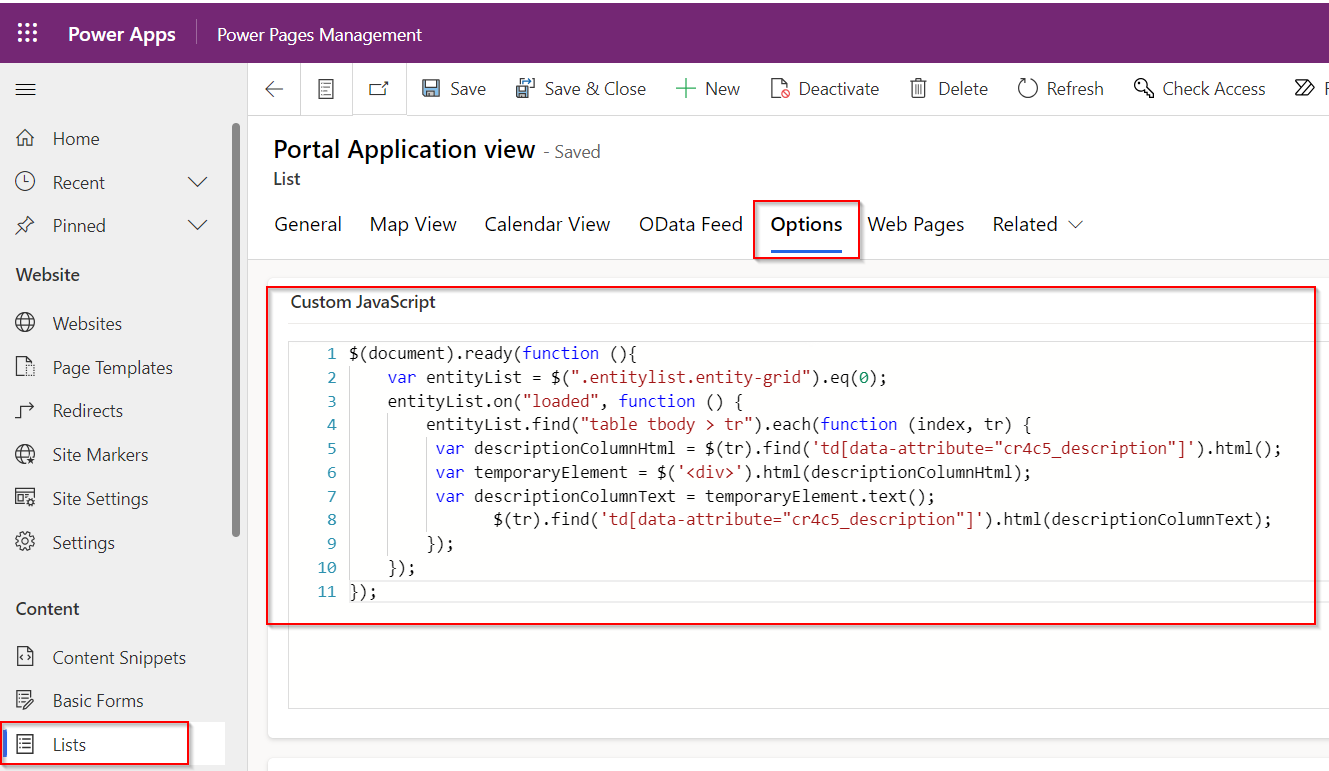Image resolution: width=1329 pixels, height=771 pixels.
Task: Switch to the Map View tab
Action: pos(413,225)
